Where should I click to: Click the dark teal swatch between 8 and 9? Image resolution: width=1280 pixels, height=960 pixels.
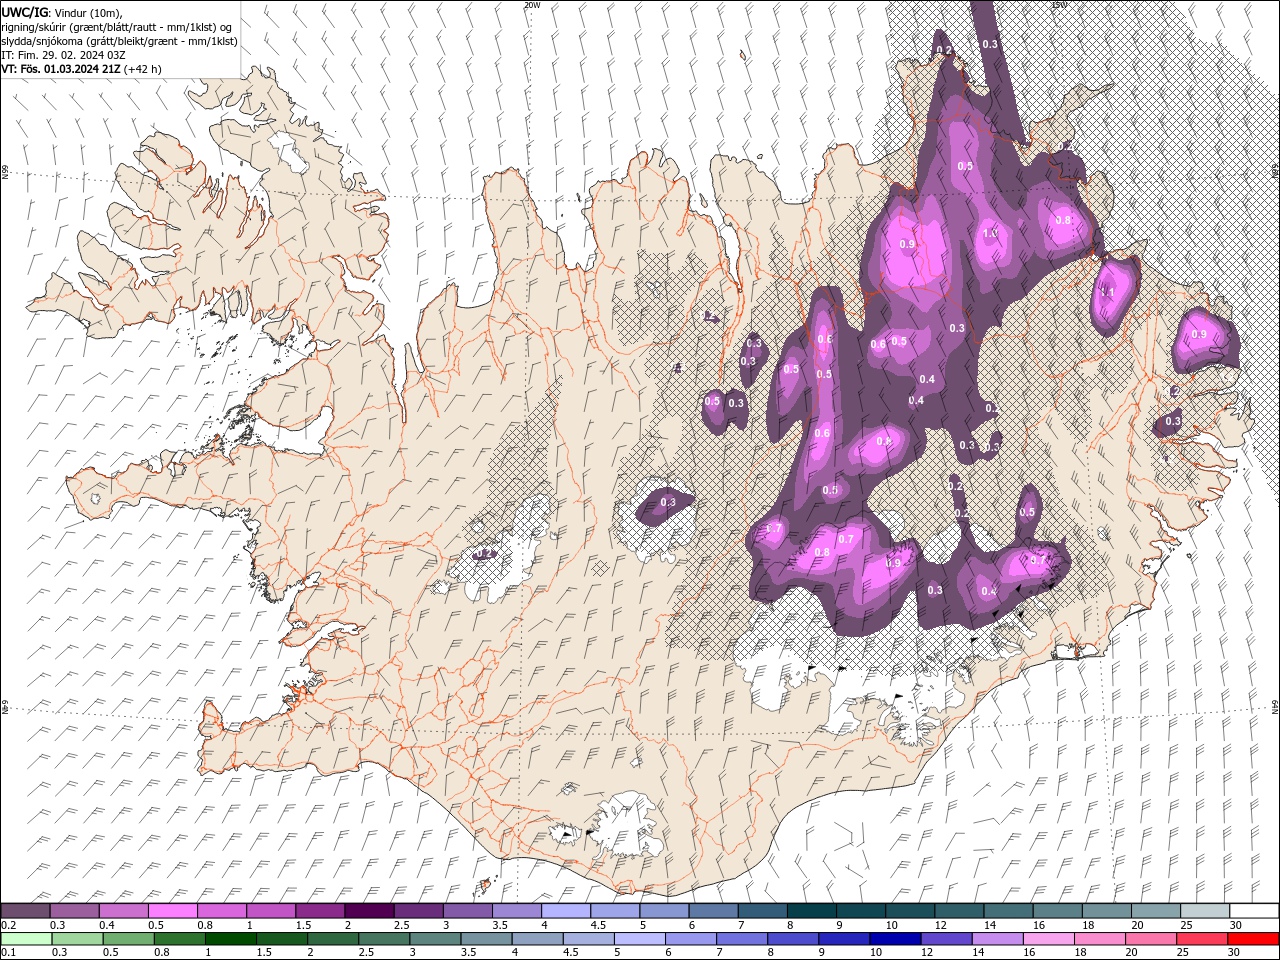(x=812, y=911)
